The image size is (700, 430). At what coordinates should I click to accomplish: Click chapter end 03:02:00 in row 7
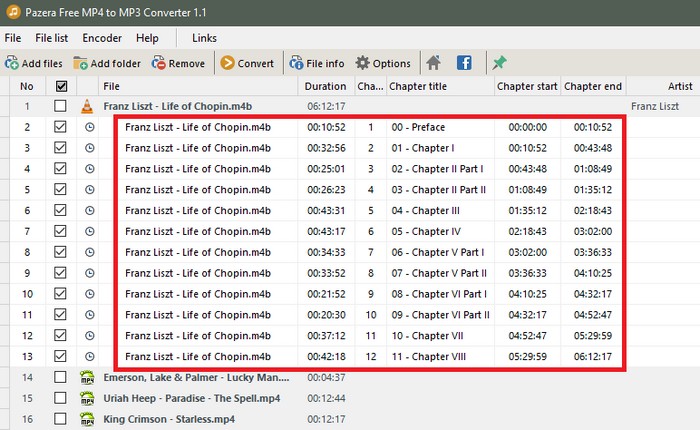point(593,232)
